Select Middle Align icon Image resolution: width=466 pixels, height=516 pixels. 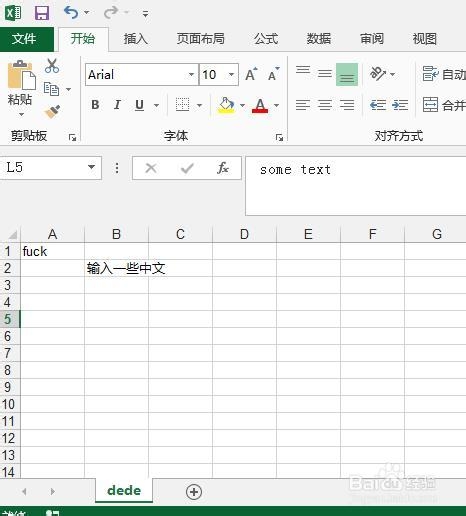tap(325, 74)
